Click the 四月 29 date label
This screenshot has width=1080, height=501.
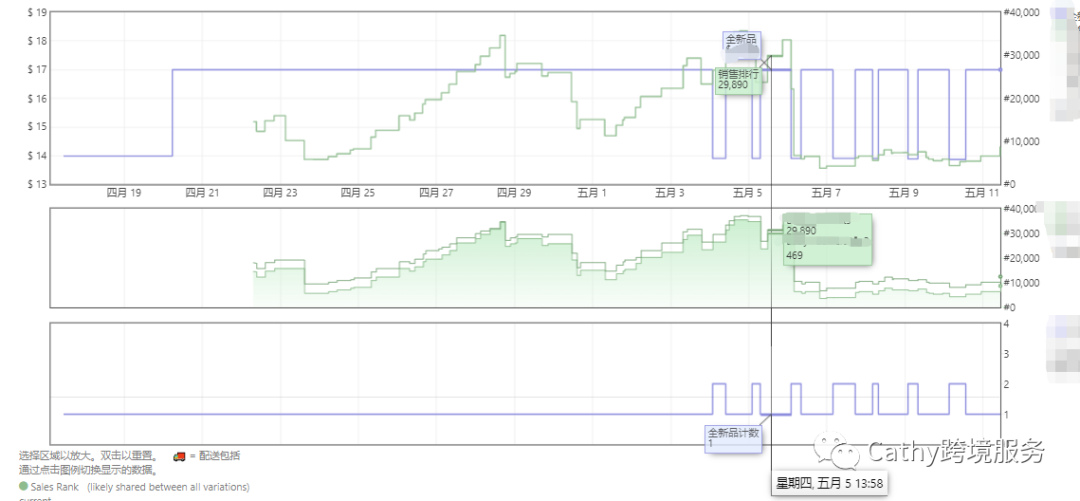click(515, 194)
